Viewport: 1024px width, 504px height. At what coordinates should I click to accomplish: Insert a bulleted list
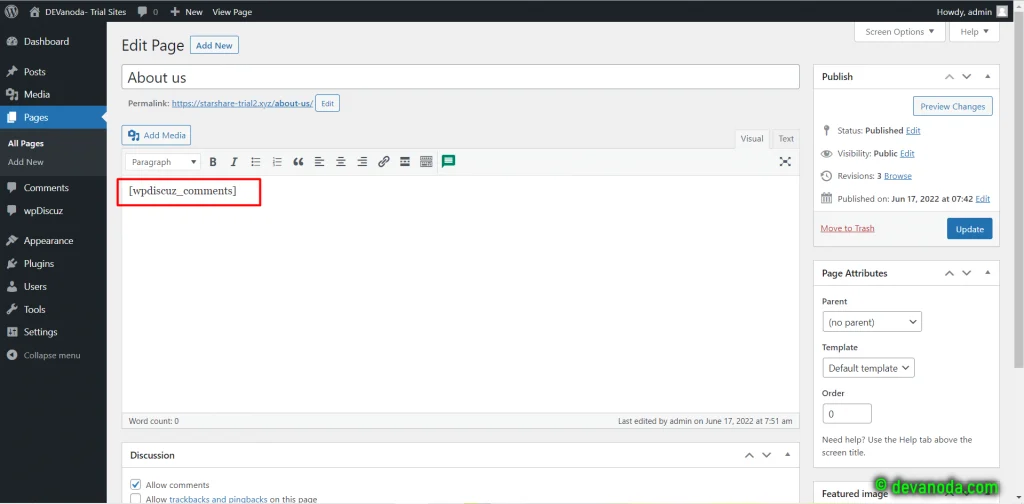click(255, 162)
